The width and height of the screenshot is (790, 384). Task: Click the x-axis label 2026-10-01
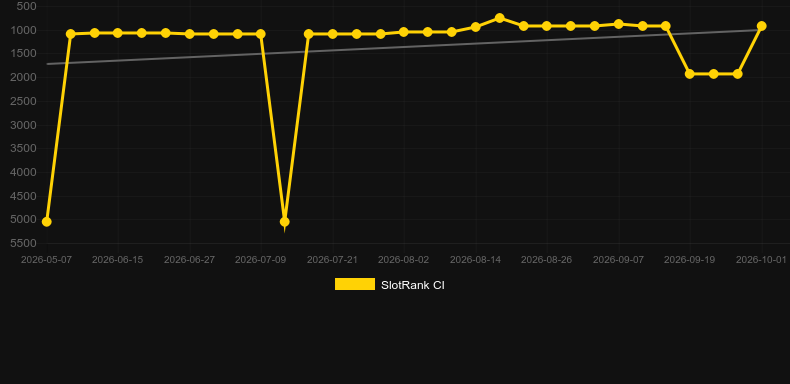click(x=761, y=260)
